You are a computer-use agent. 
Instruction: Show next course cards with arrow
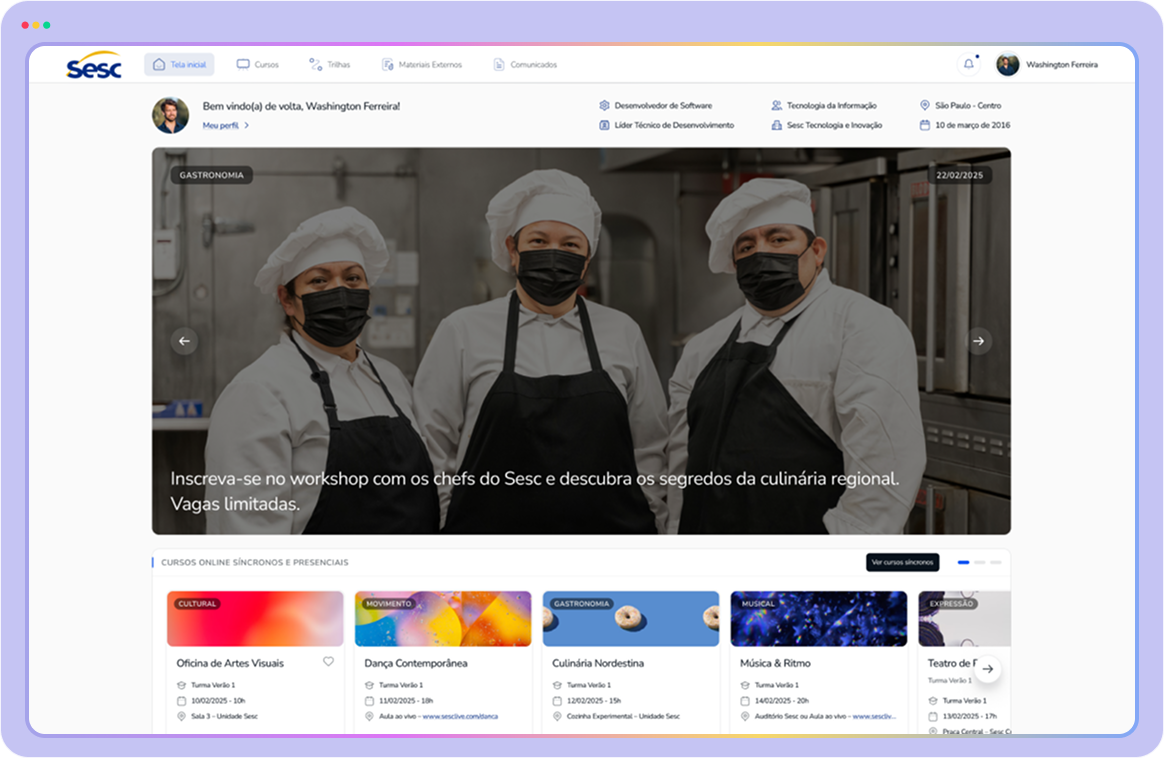(x=987, y=668)
